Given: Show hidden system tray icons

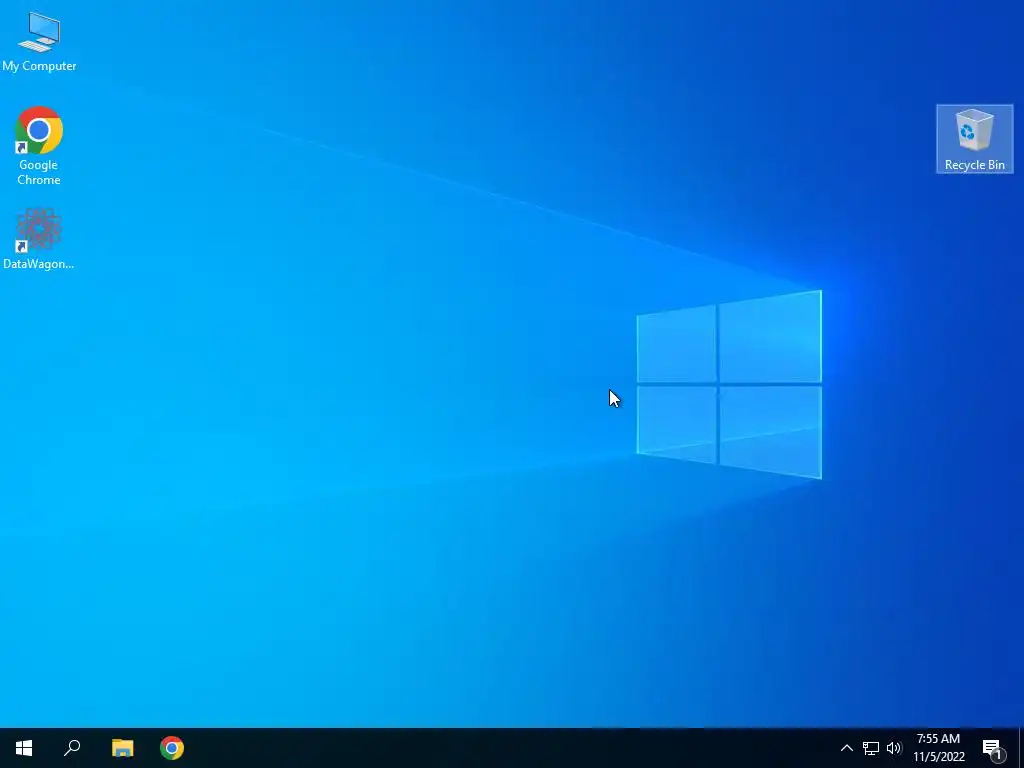Looking at the screenshot, I should click(846, 748).
